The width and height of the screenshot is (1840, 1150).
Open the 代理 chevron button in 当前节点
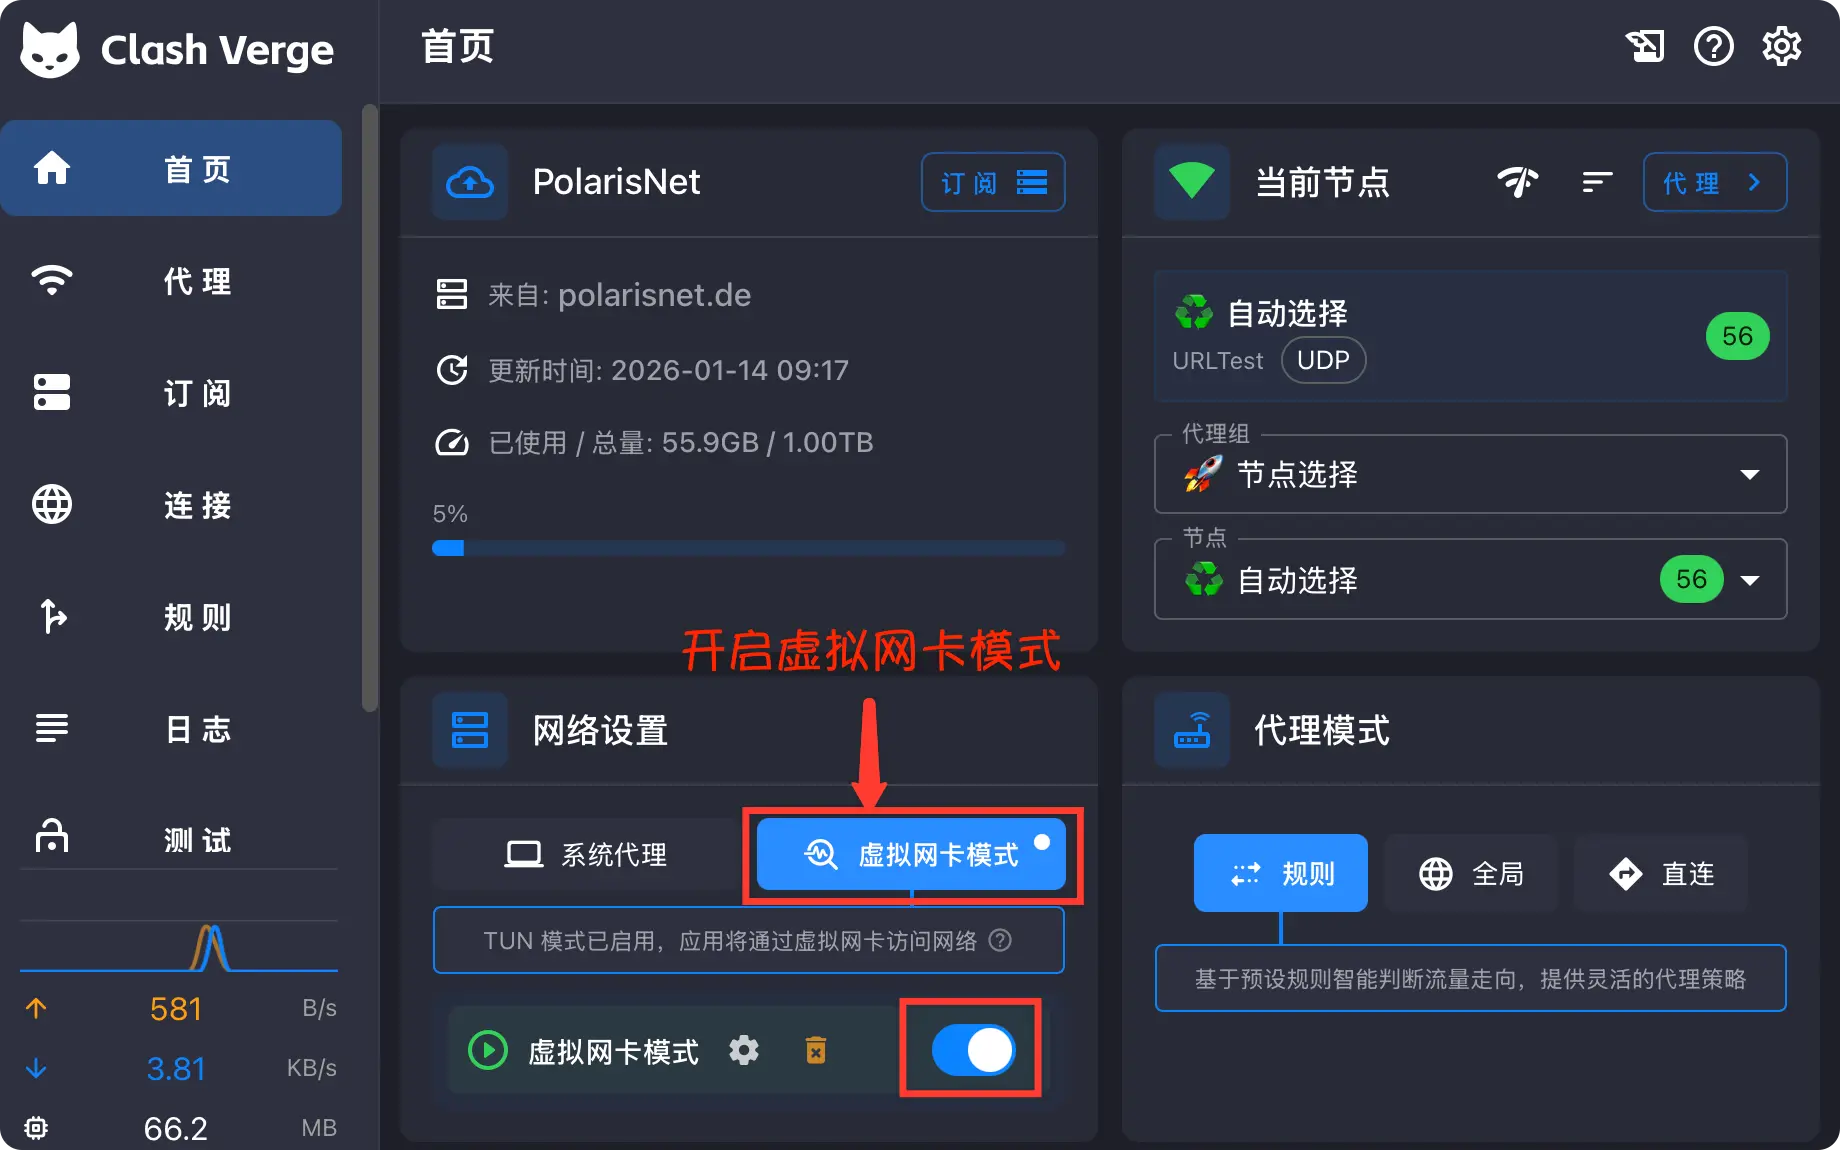(x=1715, y=182)
